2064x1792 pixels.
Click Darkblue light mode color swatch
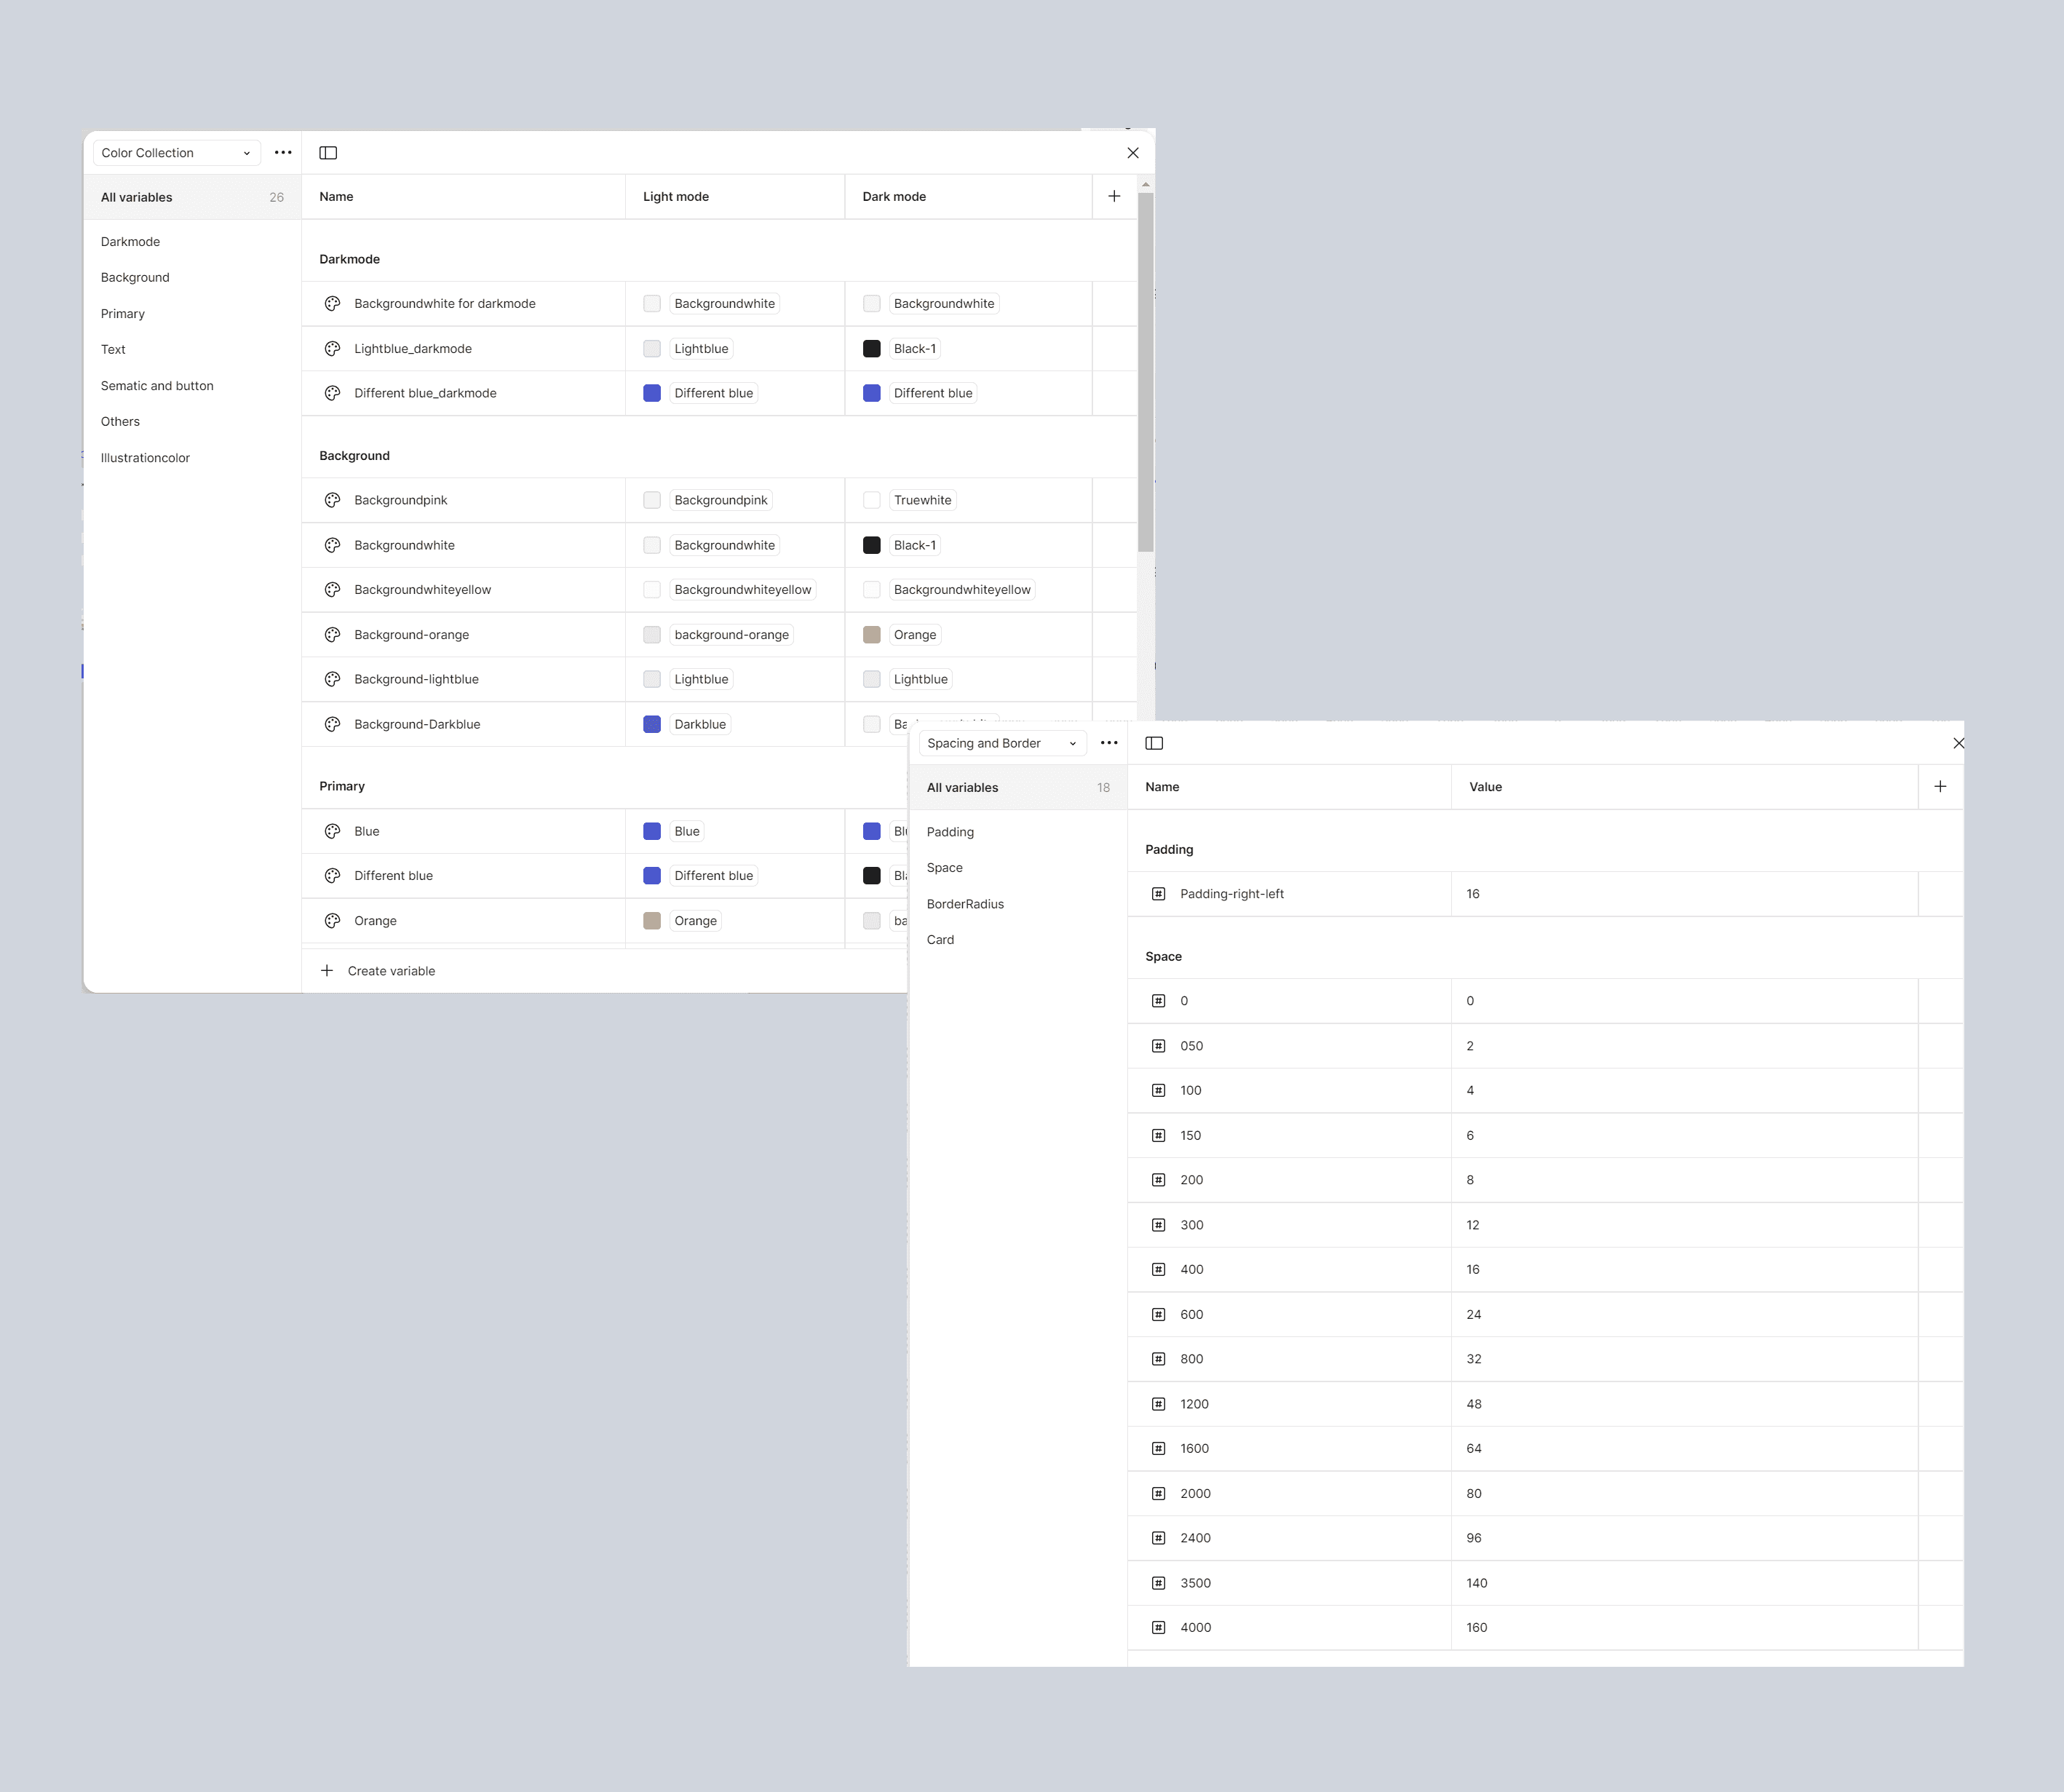tap(652, 724)
